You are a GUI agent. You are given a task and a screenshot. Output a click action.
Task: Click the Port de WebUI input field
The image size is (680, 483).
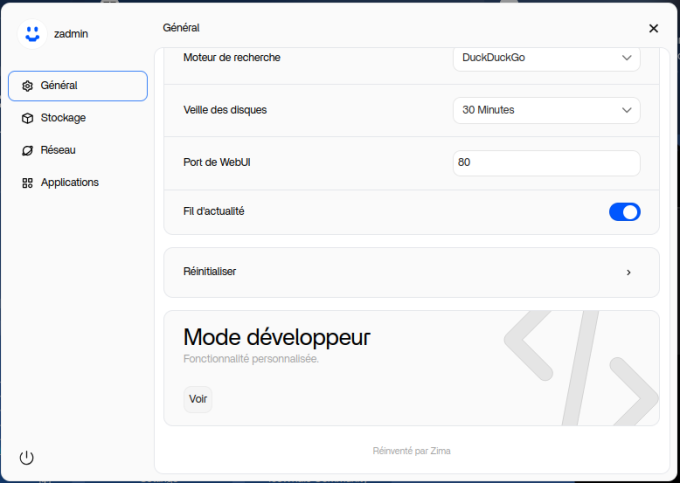pyautogui.click(x=546, y=163)
